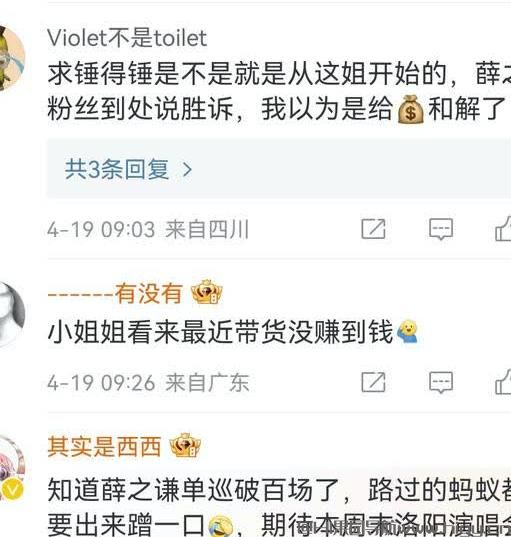The image size is (511, 537).
Task: Tap Violet不是toilet's avatar picture
Action: [12, 58]
